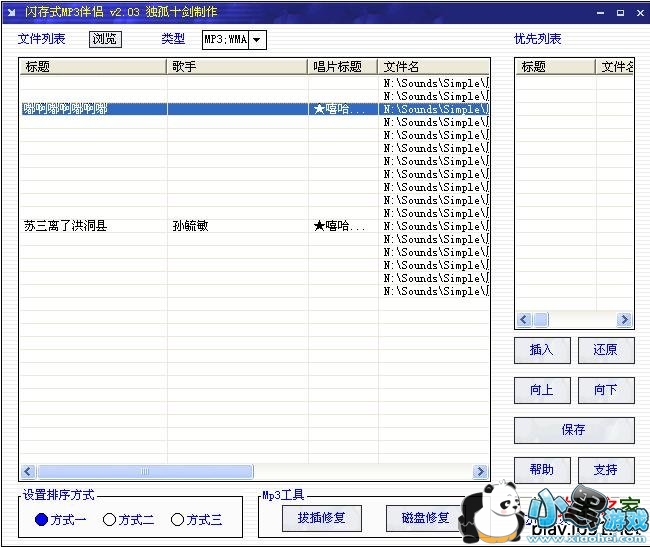Select sort mode 方式一 radio button

[42, 519]
